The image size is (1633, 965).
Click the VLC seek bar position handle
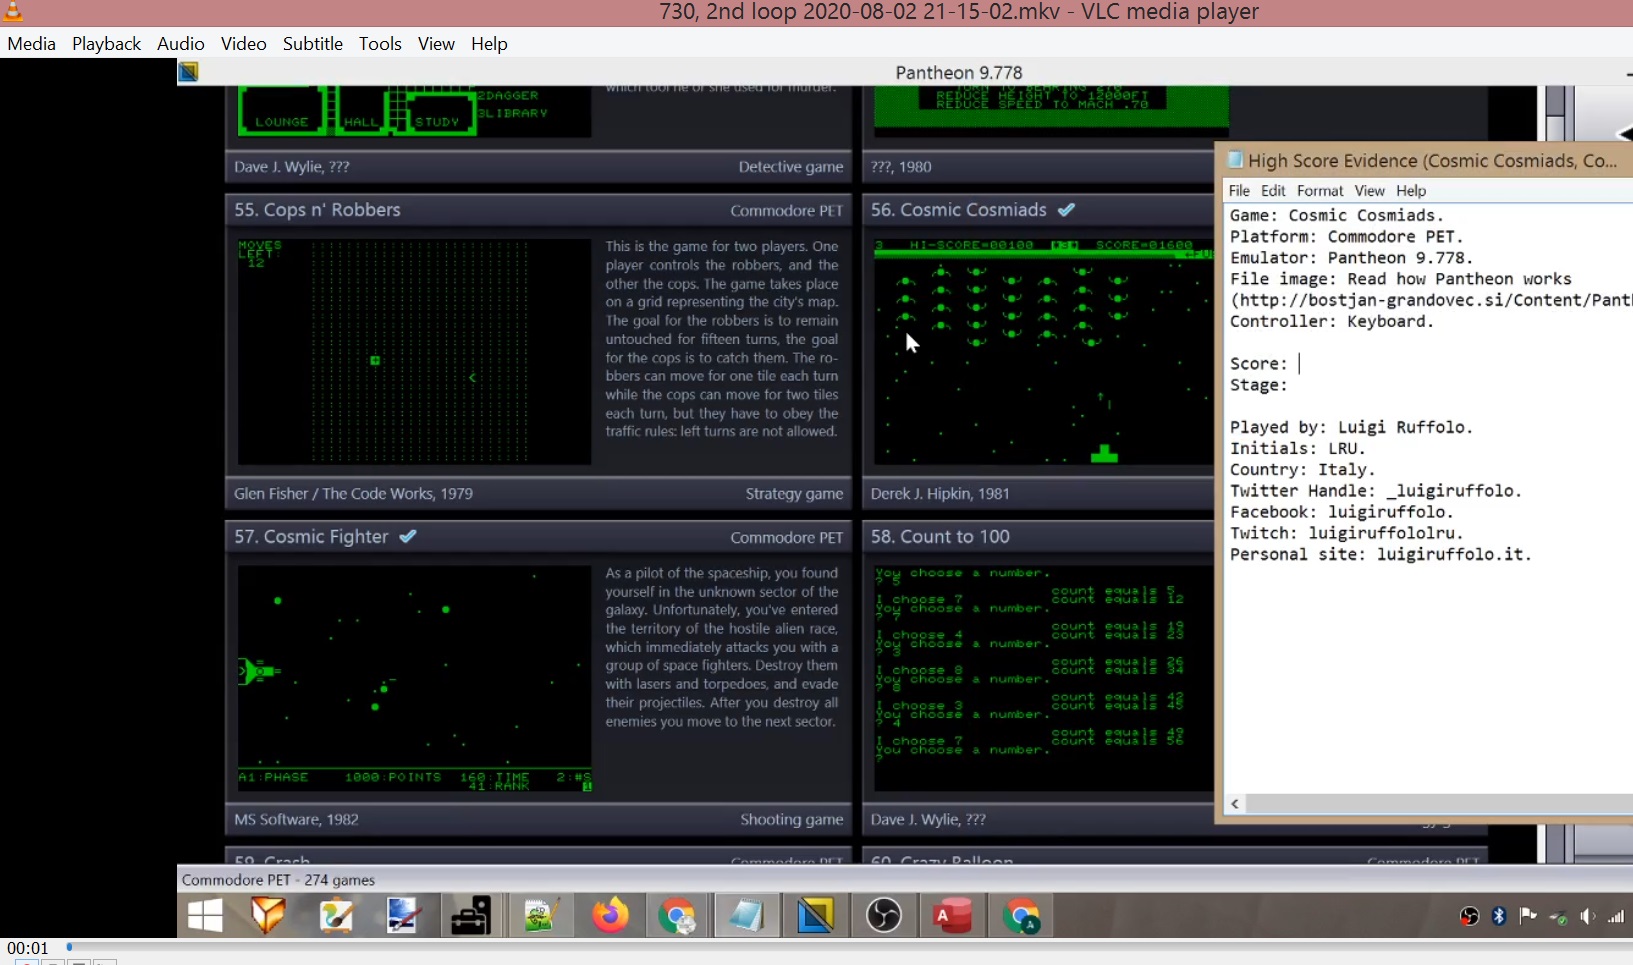tap(69, 946)
